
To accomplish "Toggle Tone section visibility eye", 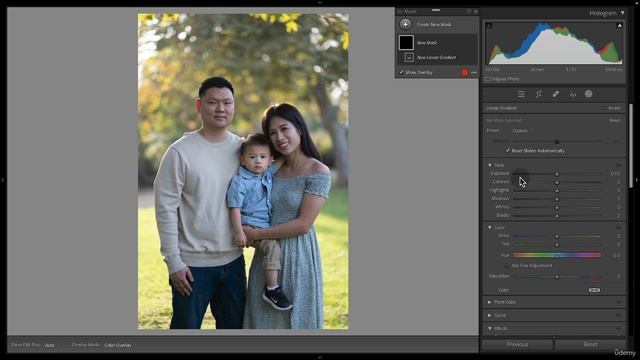I will pyautogui.click(x=619, y=165).
